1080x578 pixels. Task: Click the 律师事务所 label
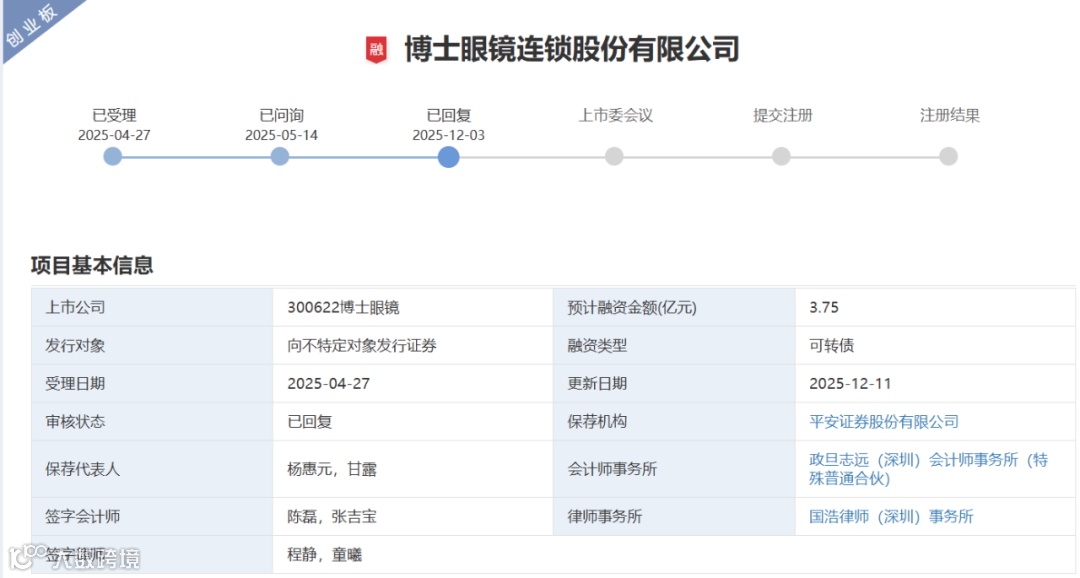point(605,517)
